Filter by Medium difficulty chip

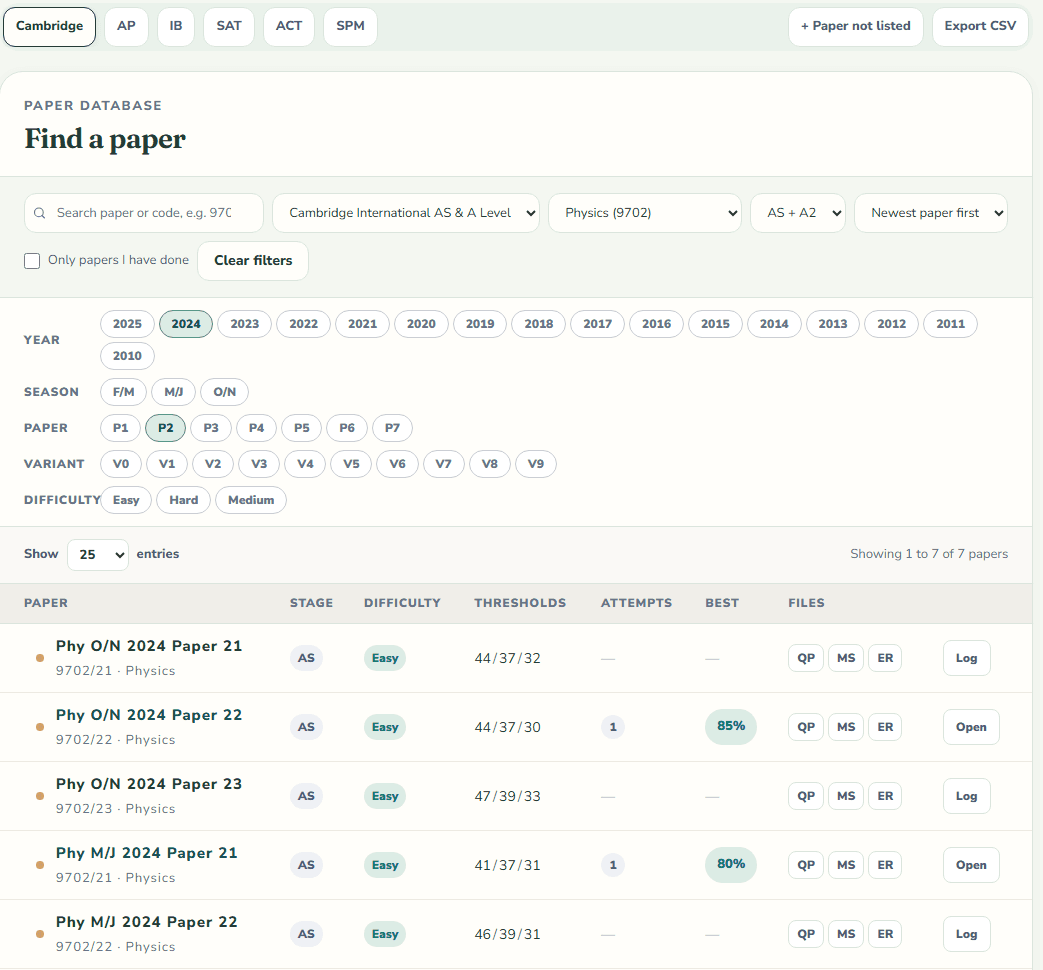[x=251, y=500]
